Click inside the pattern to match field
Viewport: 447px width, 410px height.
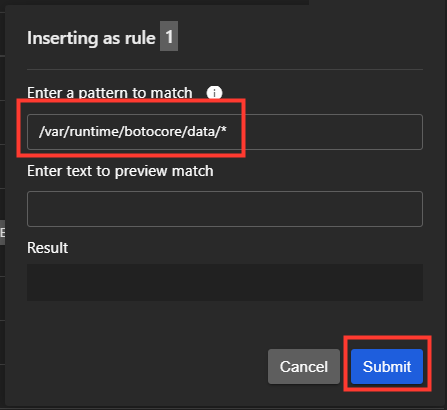[x=225, y=132]
